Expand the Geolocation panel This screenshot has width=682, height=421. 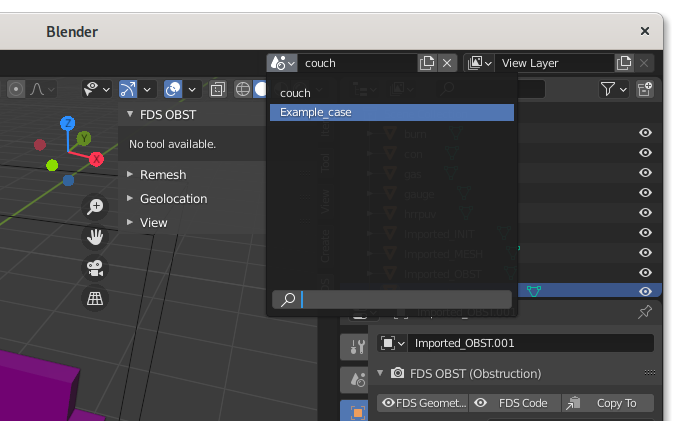pyautogui.click(x=130, y=198)
